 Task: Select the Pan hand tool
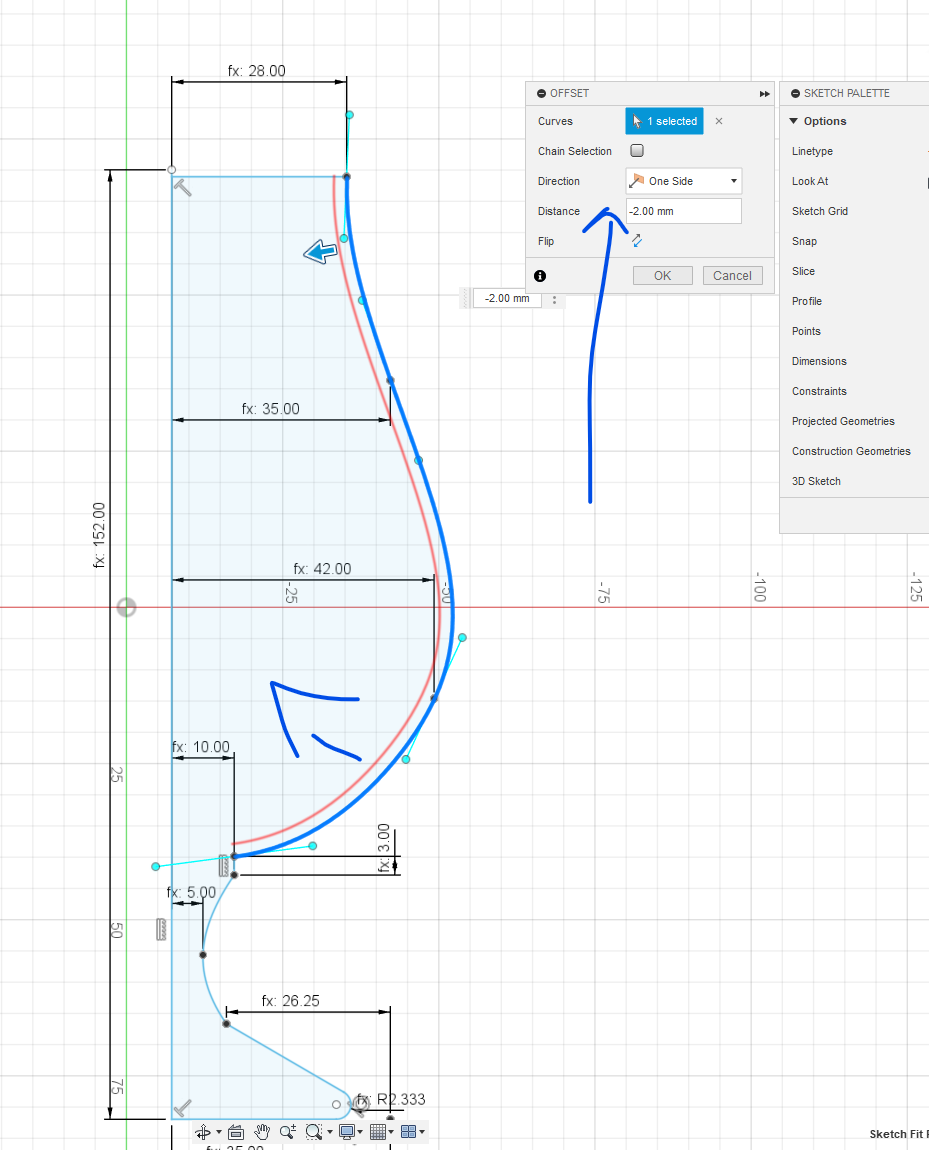(262, 1132)
